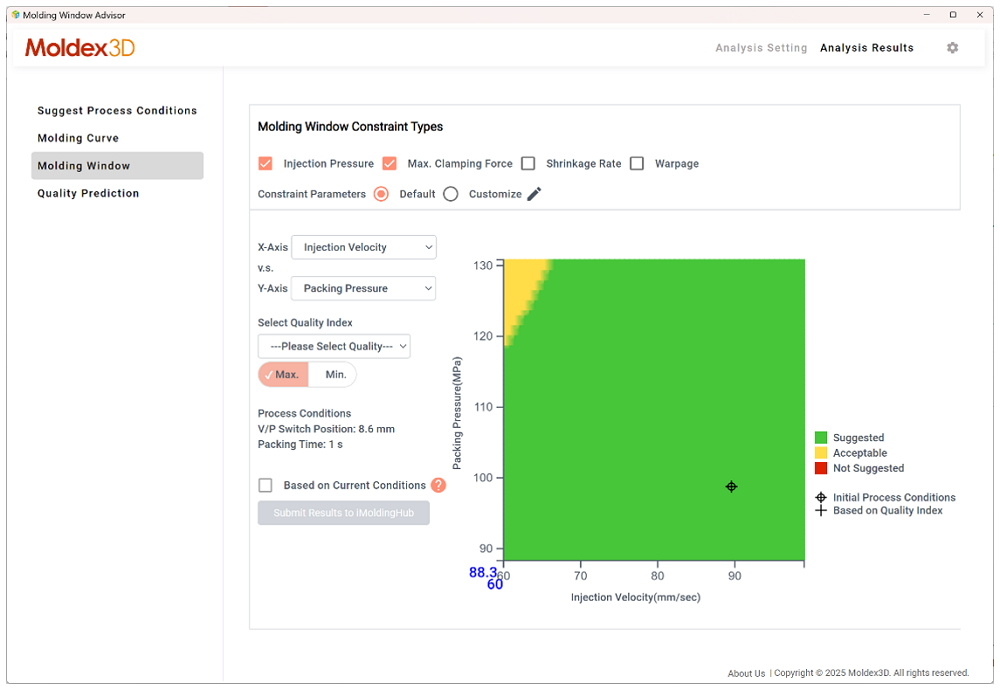Click the Min. toggle button
The image size is (1000, 690).
pos(335,375)
